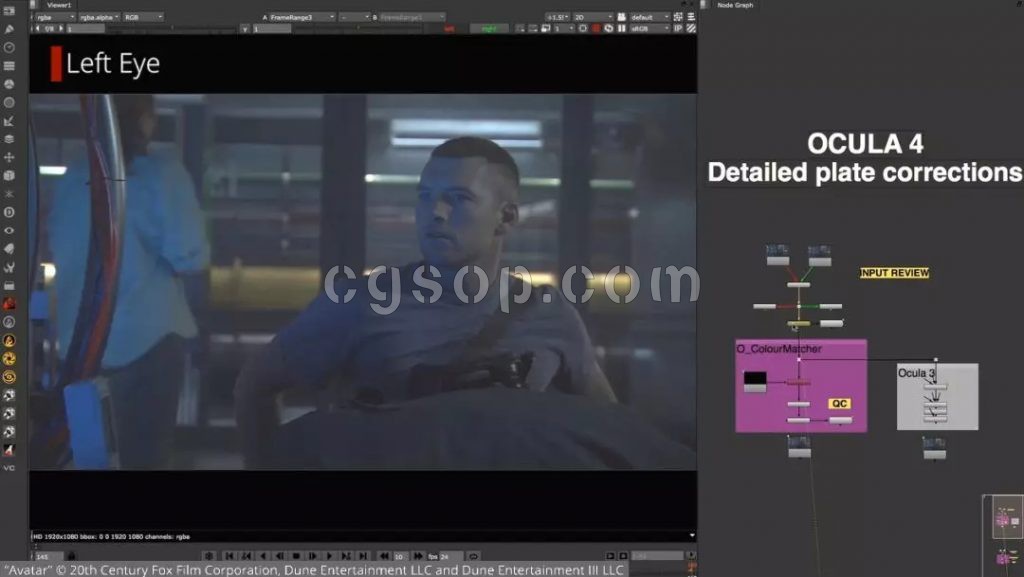
Task: Toggle the IP input process button
Action: (678, 29)
